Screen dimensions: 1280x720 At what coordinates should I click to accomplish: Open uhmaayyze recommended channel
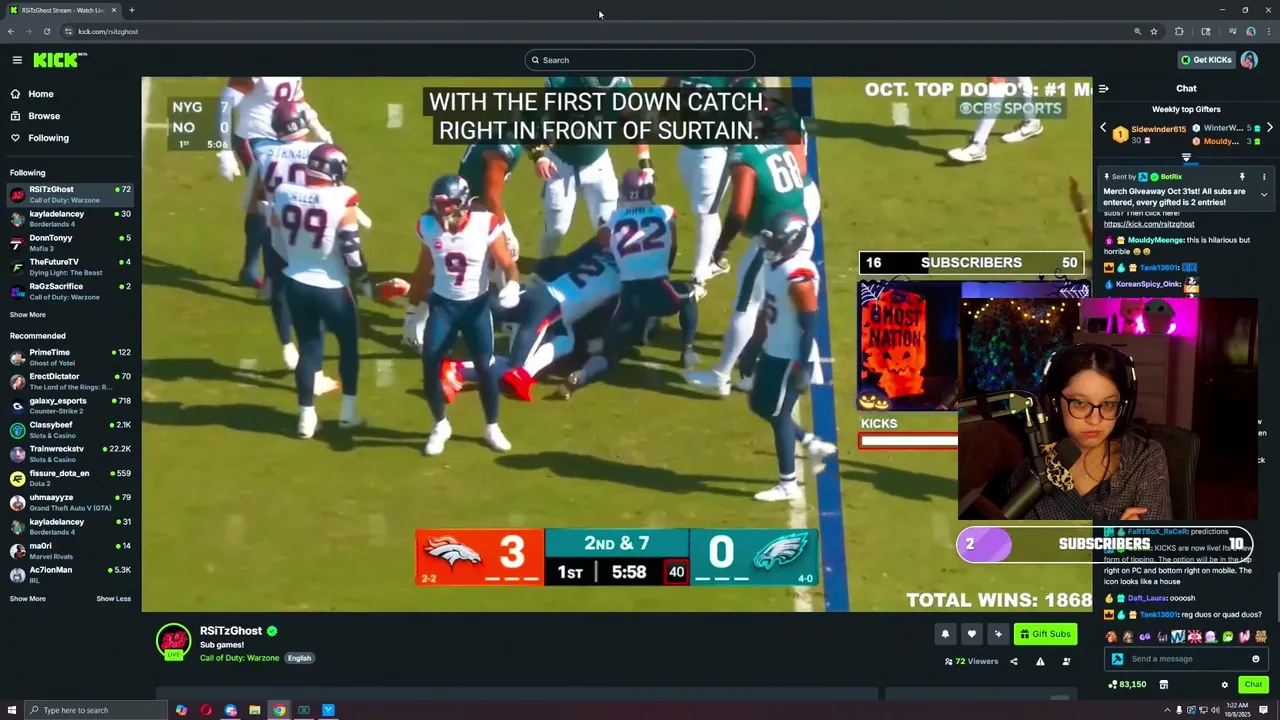pos(70,502)
